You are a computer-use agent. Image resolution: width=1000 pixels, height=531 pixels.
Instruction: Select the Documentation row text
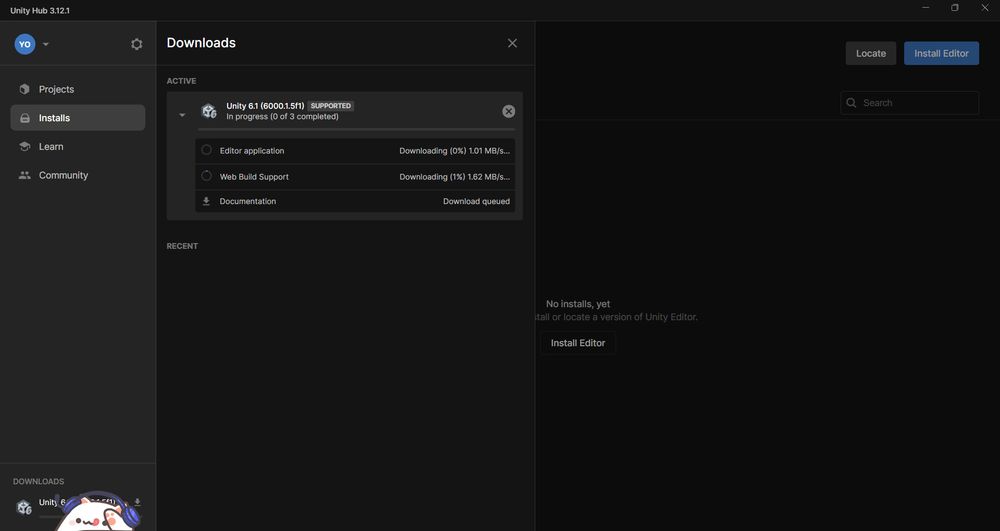[x=247, y=201]
